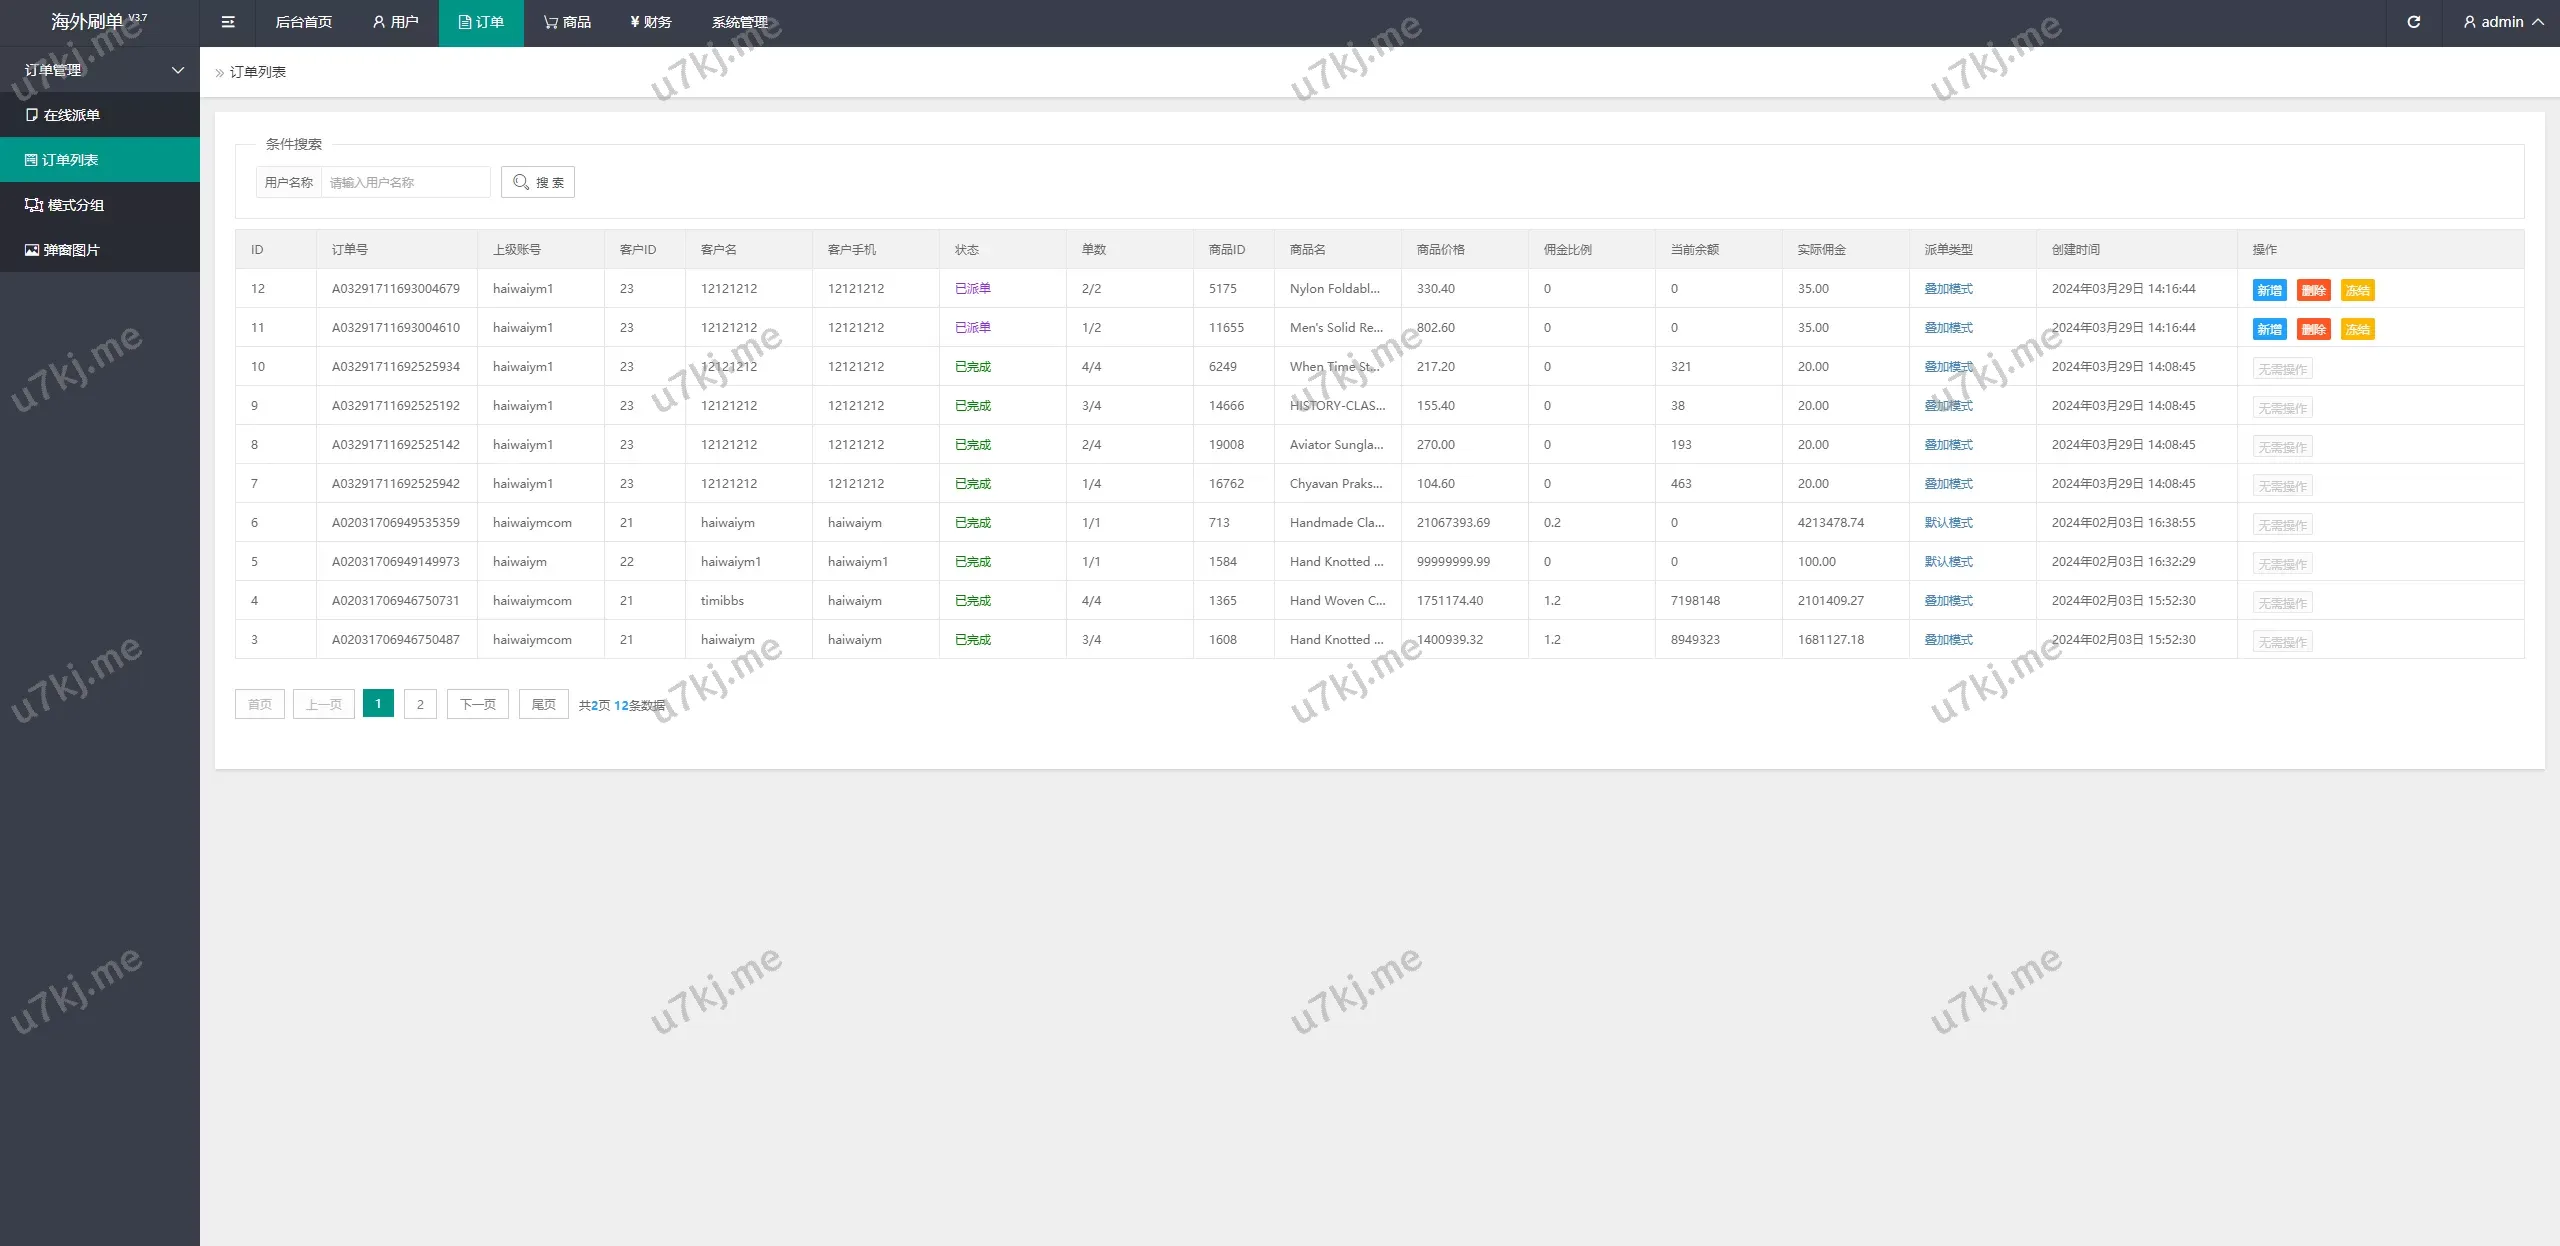Open the 商品 cart menu
This screenshot has width=2560, height=1246.
(x=567, y=22)
